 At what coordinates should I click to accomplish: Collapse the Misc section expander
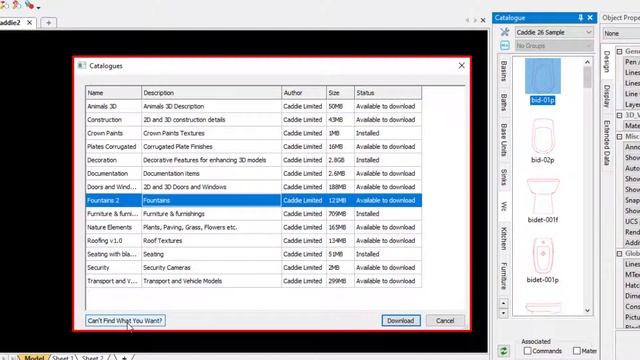tap(619, 136)
